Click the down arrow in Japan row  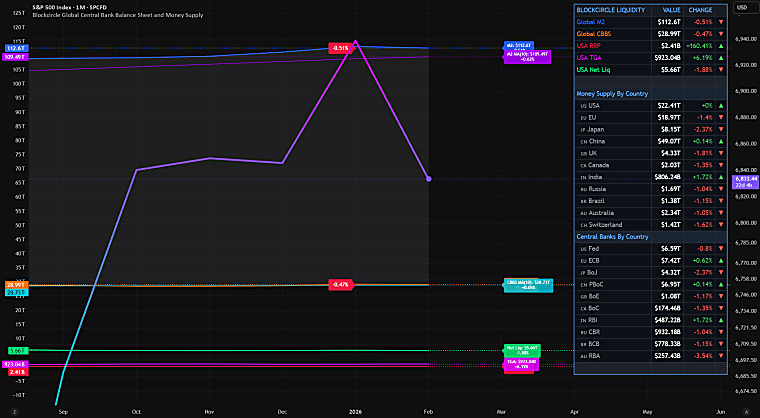721,129
